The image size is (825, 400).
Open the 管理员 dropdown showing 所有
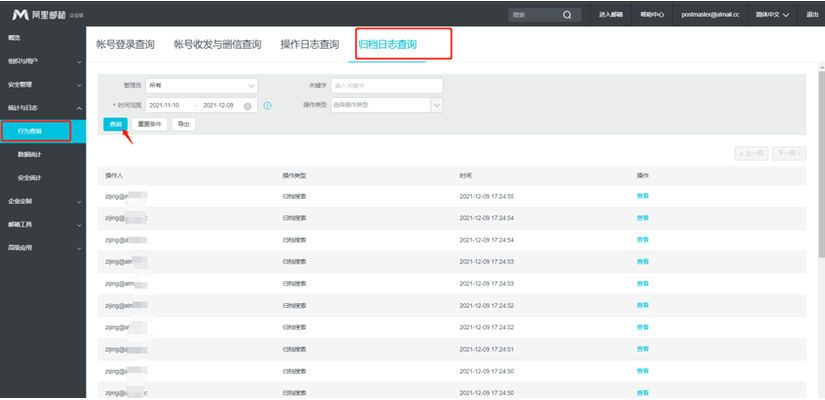coord(201,86)
